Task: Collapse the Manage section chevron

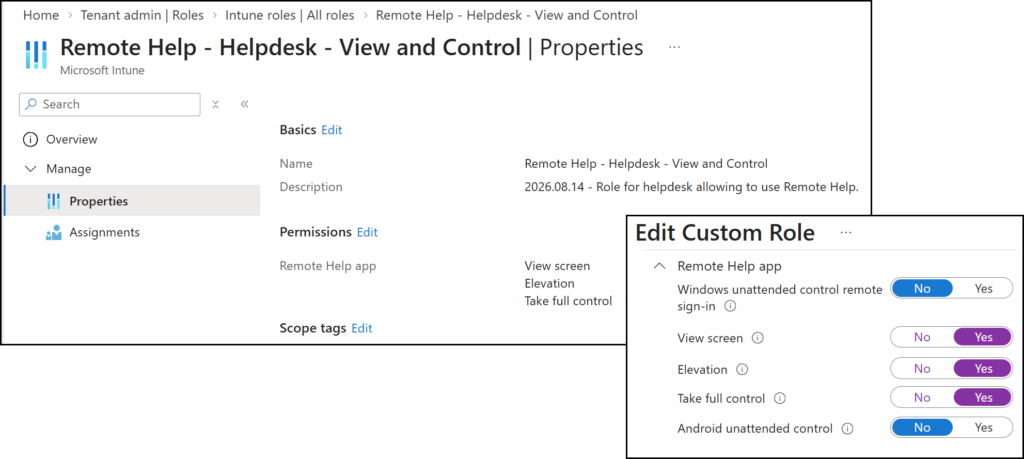Action: [30, 169]
